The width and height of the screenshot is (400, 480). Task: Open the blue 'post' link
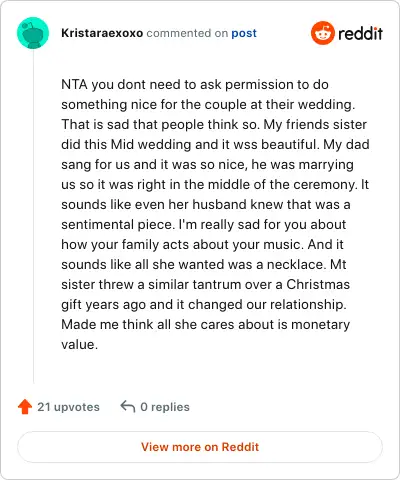coord(244,33)
